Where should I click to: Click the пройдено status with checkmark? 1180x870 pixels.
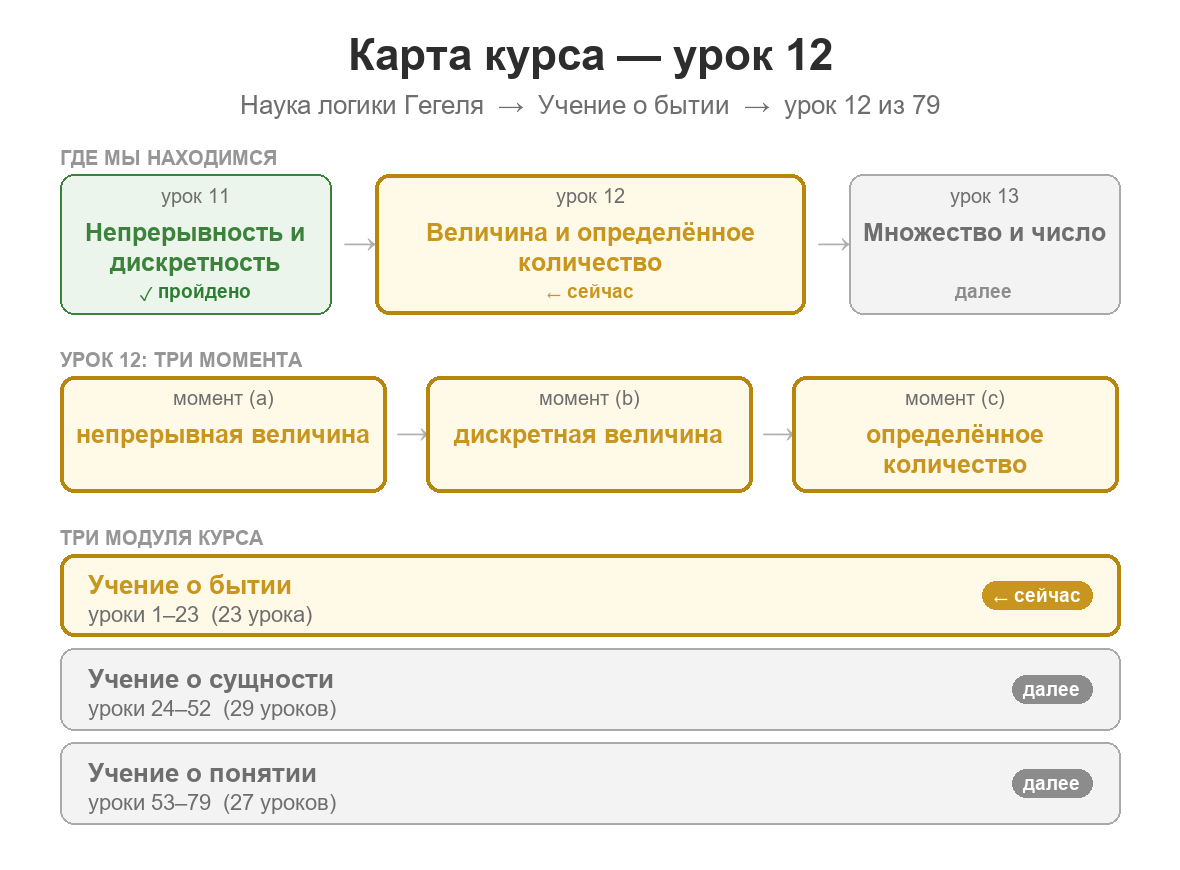click(x=196, y=292)
